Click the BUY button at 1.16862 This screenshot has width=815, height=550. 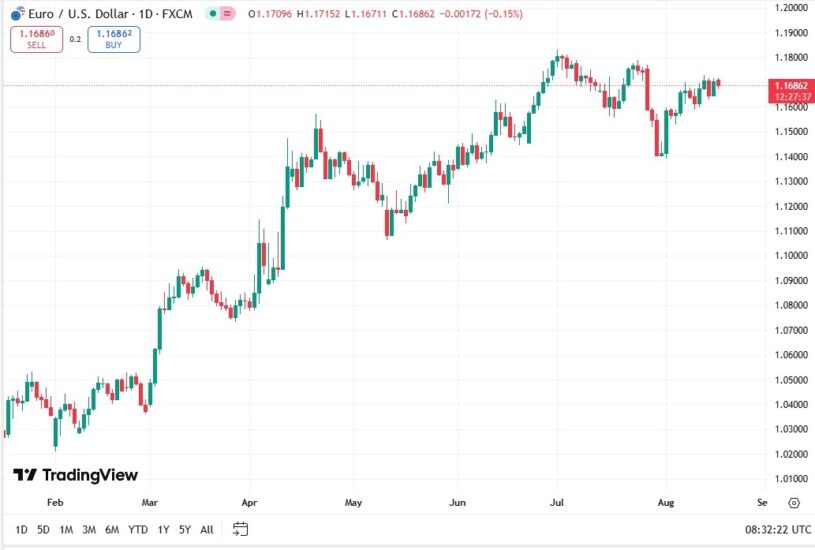113,39
